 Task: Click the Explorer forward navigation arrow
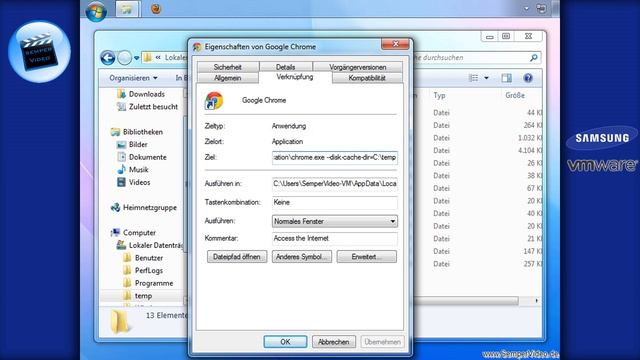(124, 58)
